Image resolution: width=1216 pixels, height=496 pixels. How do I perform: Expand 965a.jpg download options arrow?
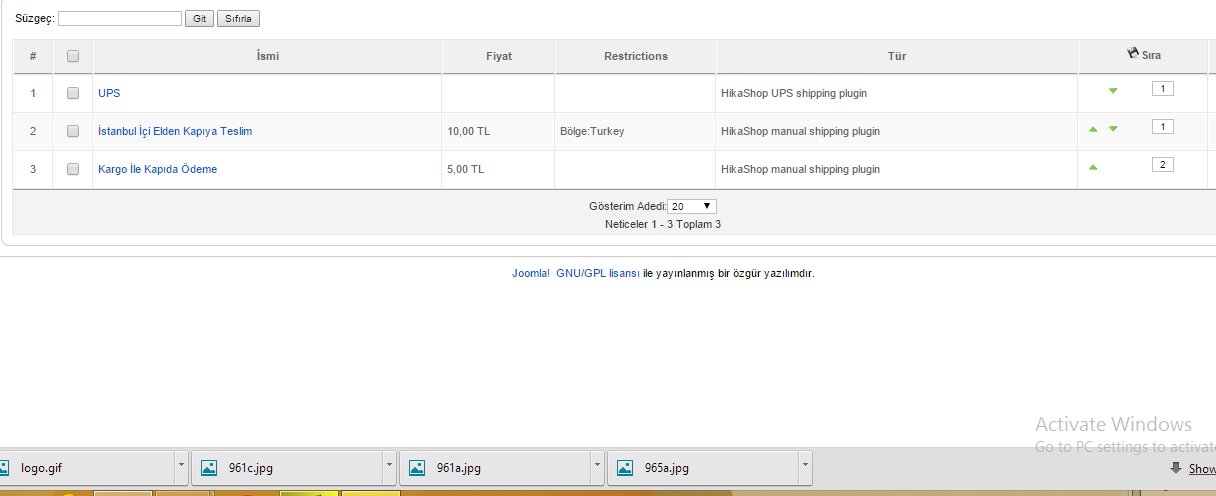(x=805, y=467)
